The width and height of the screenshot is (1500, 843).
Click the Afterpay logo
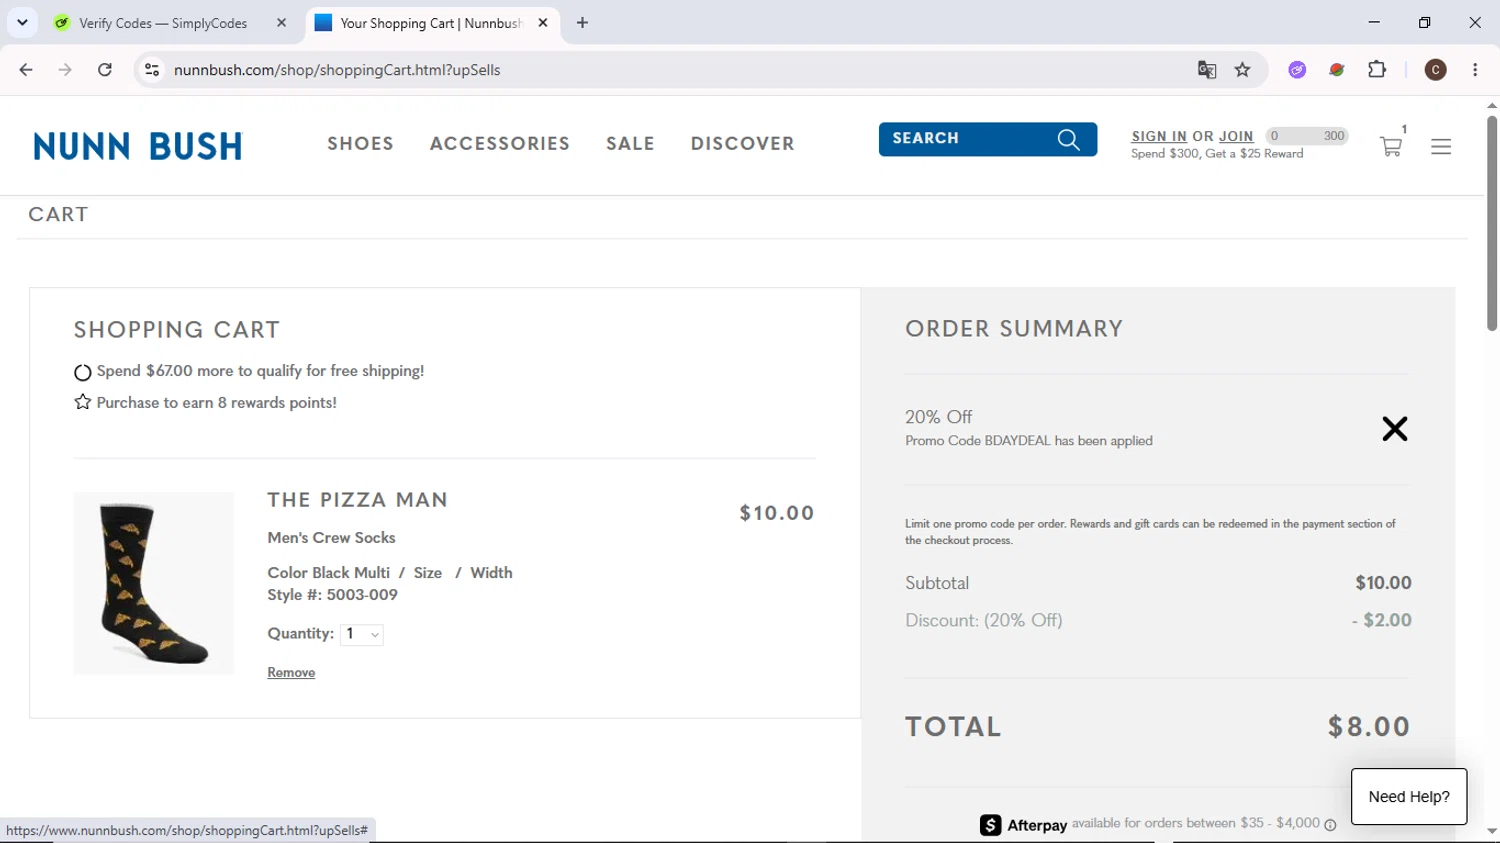coord(1024,825)
